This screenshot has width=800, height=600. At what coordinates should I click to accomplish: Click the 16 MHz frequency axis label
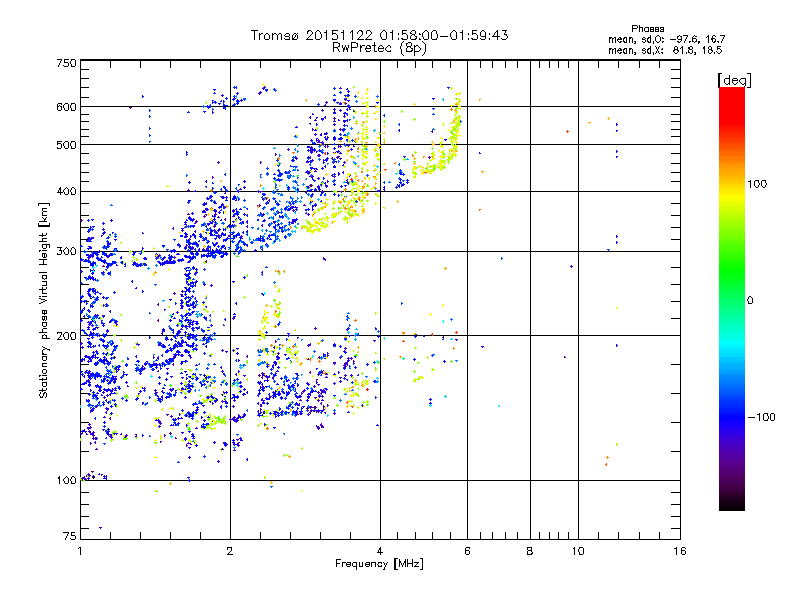tap(680, 551)
